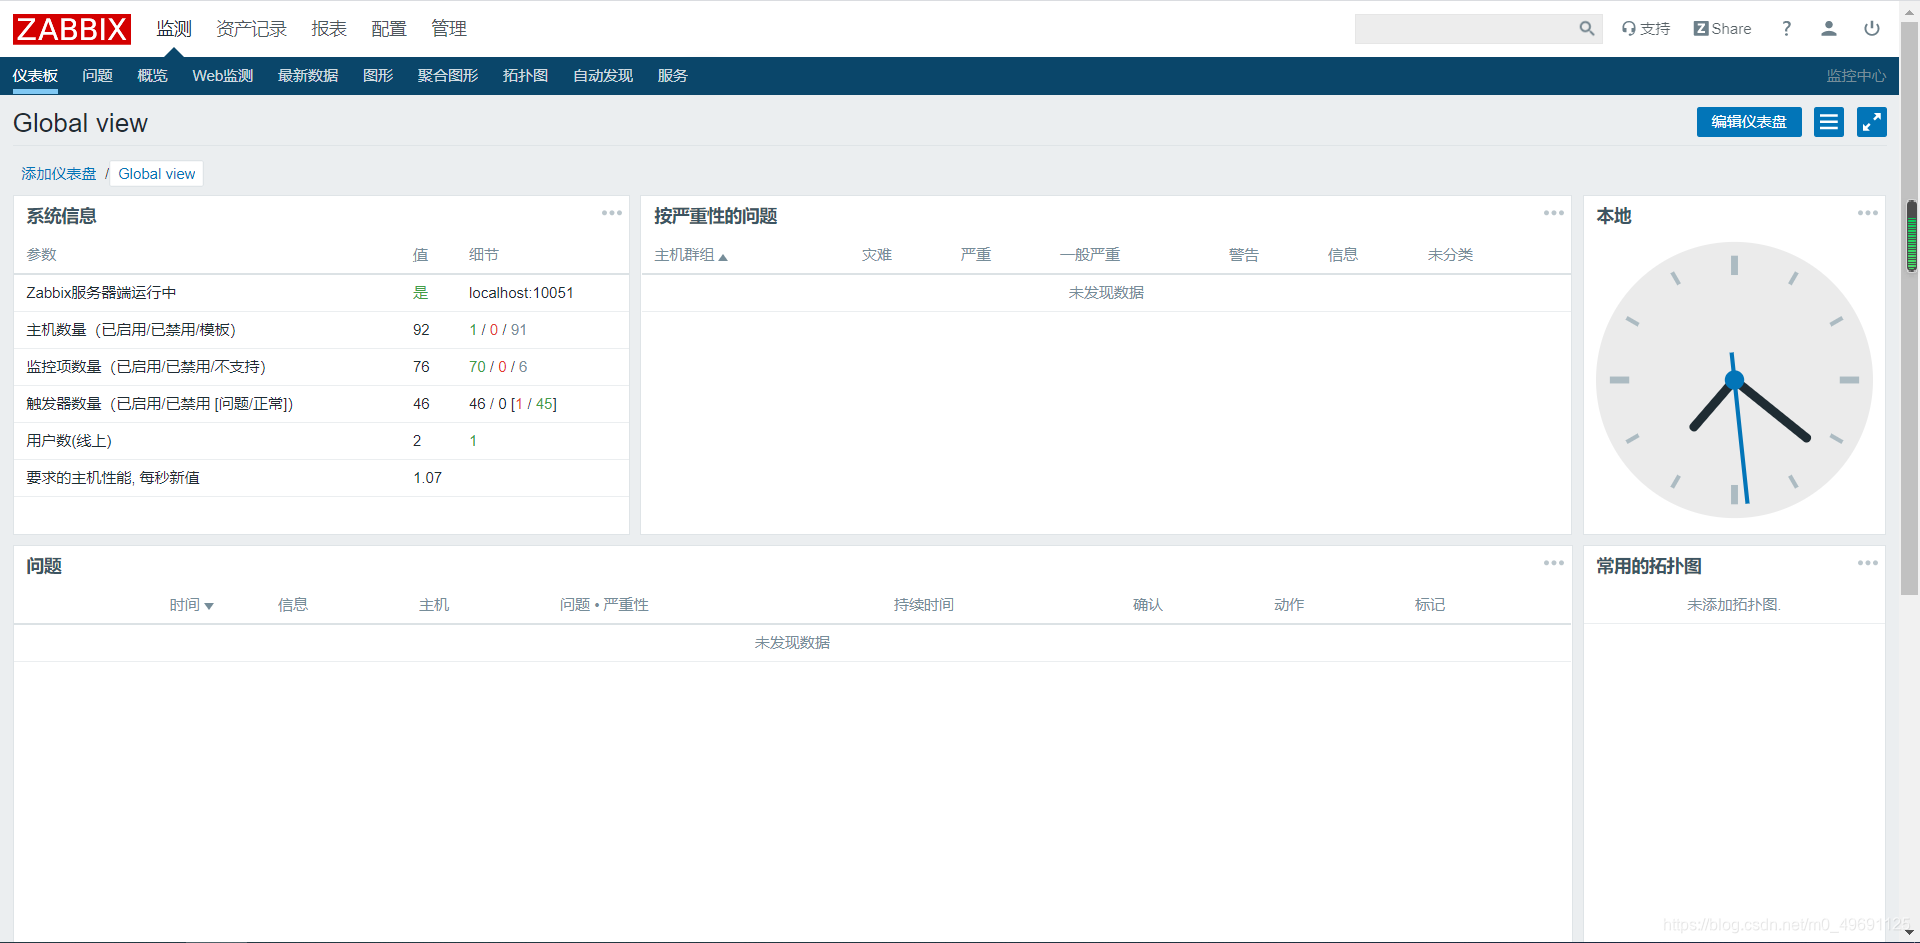Select the Web监测 submenu tab
Screen dimensions: 1920x943
[x=223, y=76]
